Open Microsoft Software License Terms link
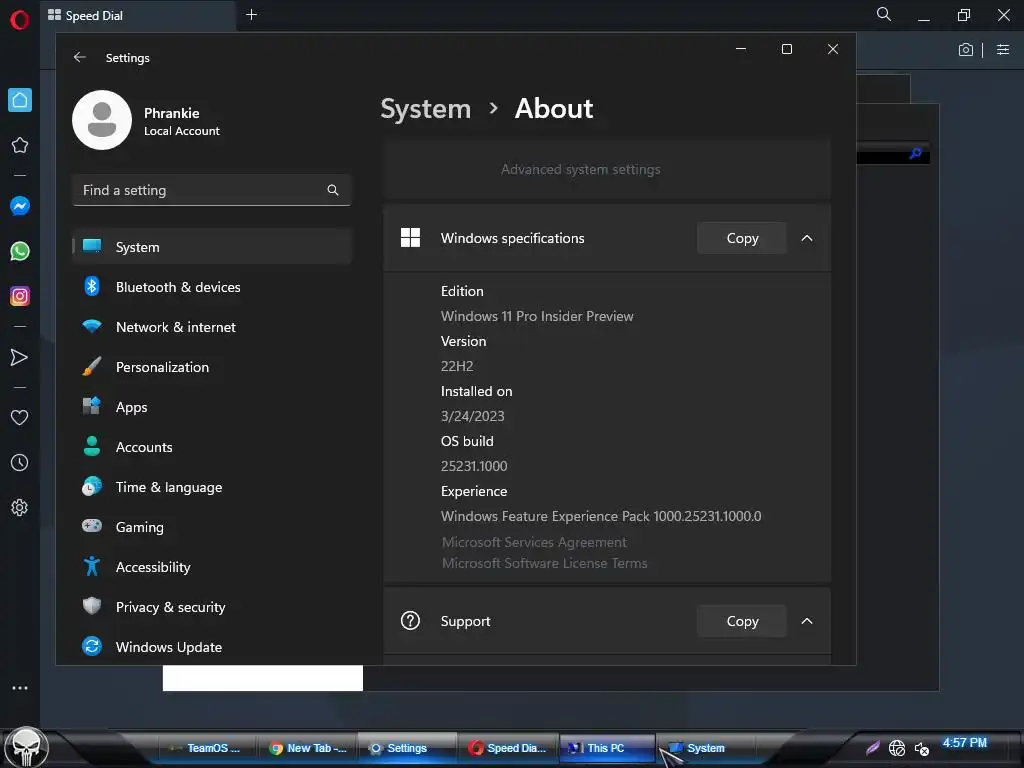The height and width of the screenshot is (768, 1024). click(x=545, y=563)
